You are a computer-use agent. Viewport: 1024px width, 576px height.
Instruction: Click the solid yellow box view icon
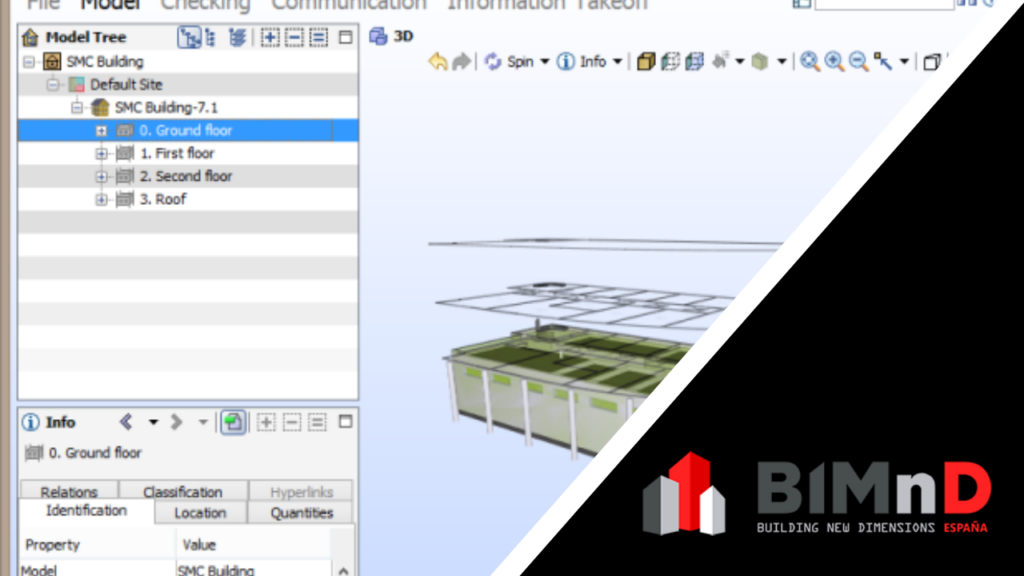646,62
